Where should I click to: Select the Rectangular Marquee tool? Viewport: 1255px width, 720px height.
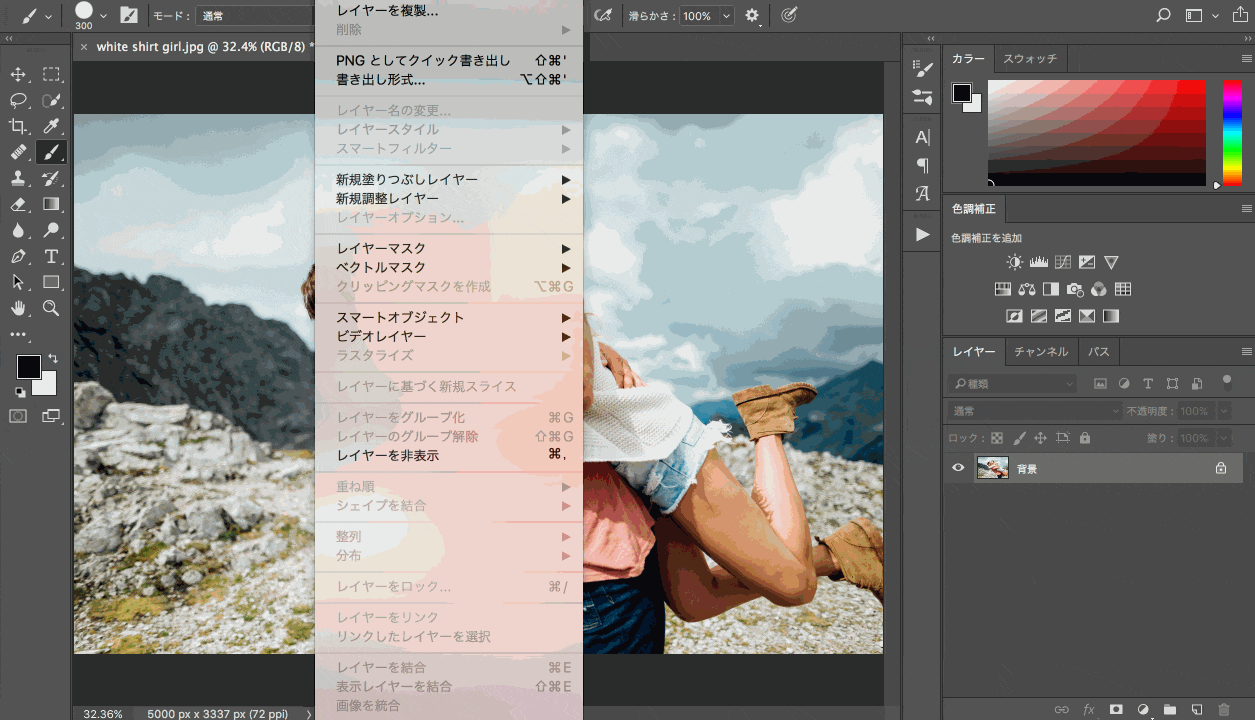tap(51, 74)
